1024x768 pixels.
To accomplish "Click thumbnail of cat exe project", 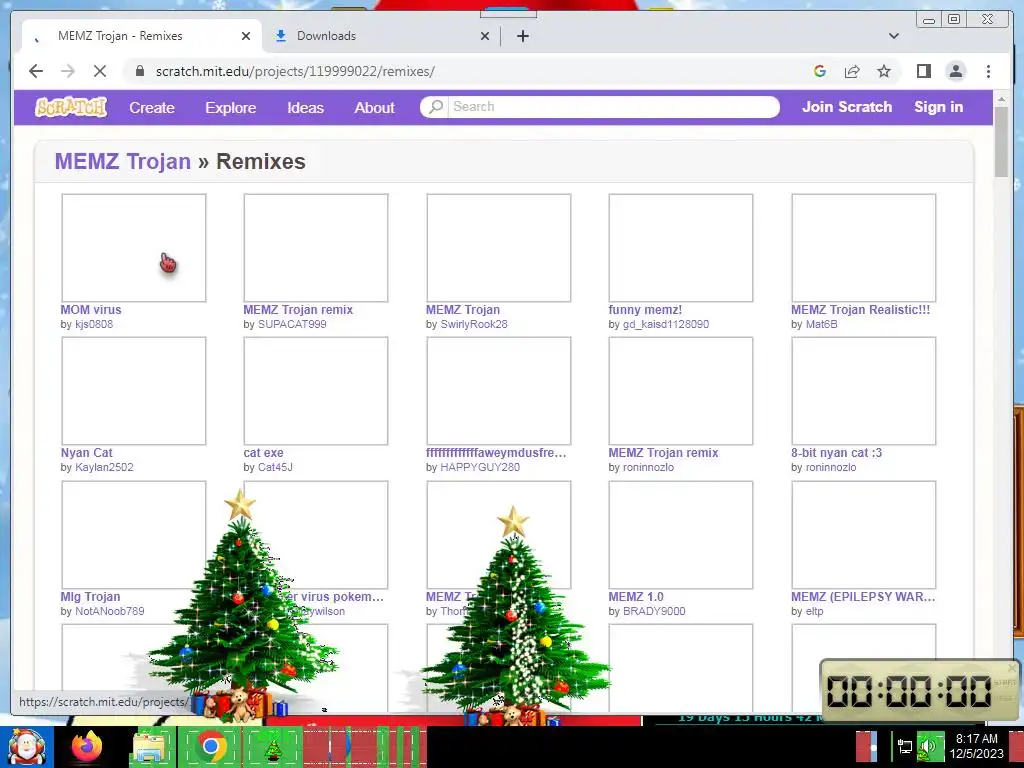I will coord(315,391).
